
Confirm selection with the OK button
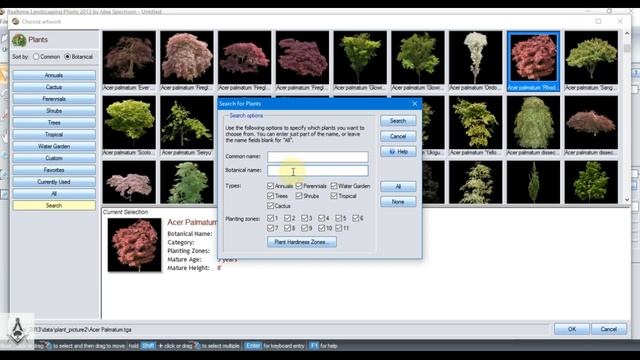(571, 329)
